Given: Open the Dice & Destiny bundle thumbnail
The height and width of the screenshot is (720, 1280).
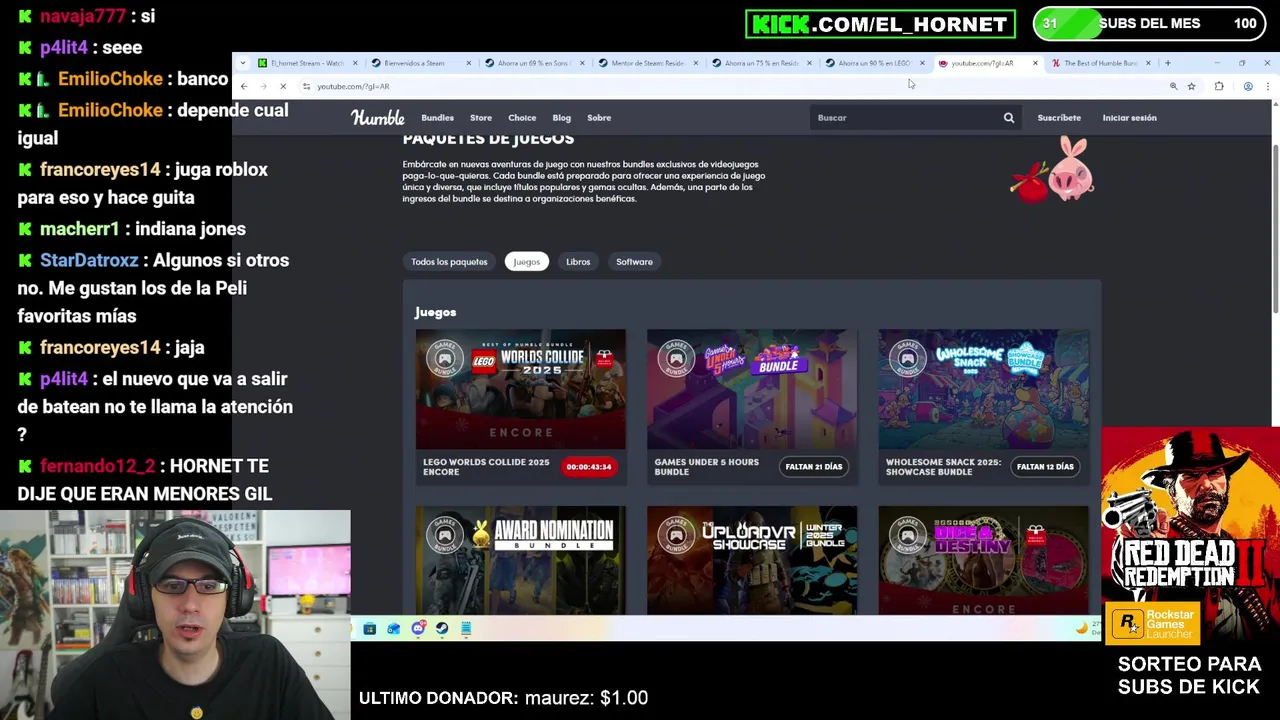Looking at the screenshot, I should (x=984, y=560).
